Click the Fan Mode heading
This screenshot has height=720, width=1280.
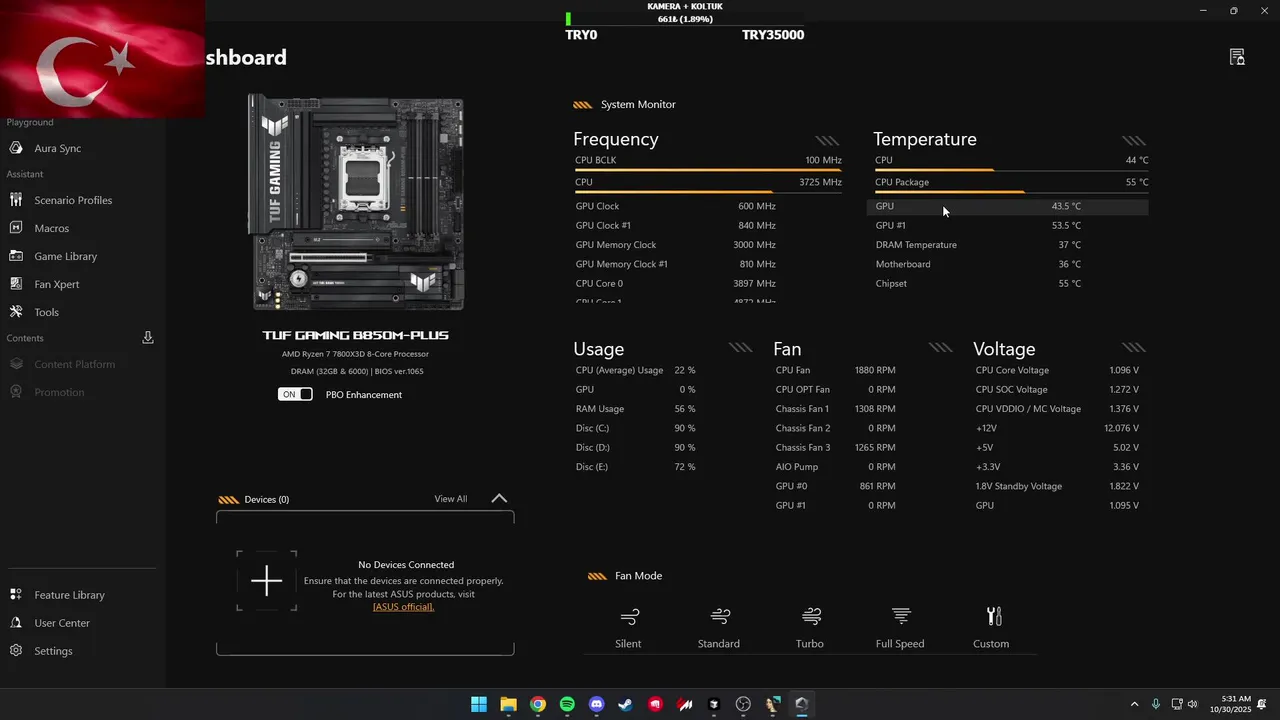click(638, 576)
